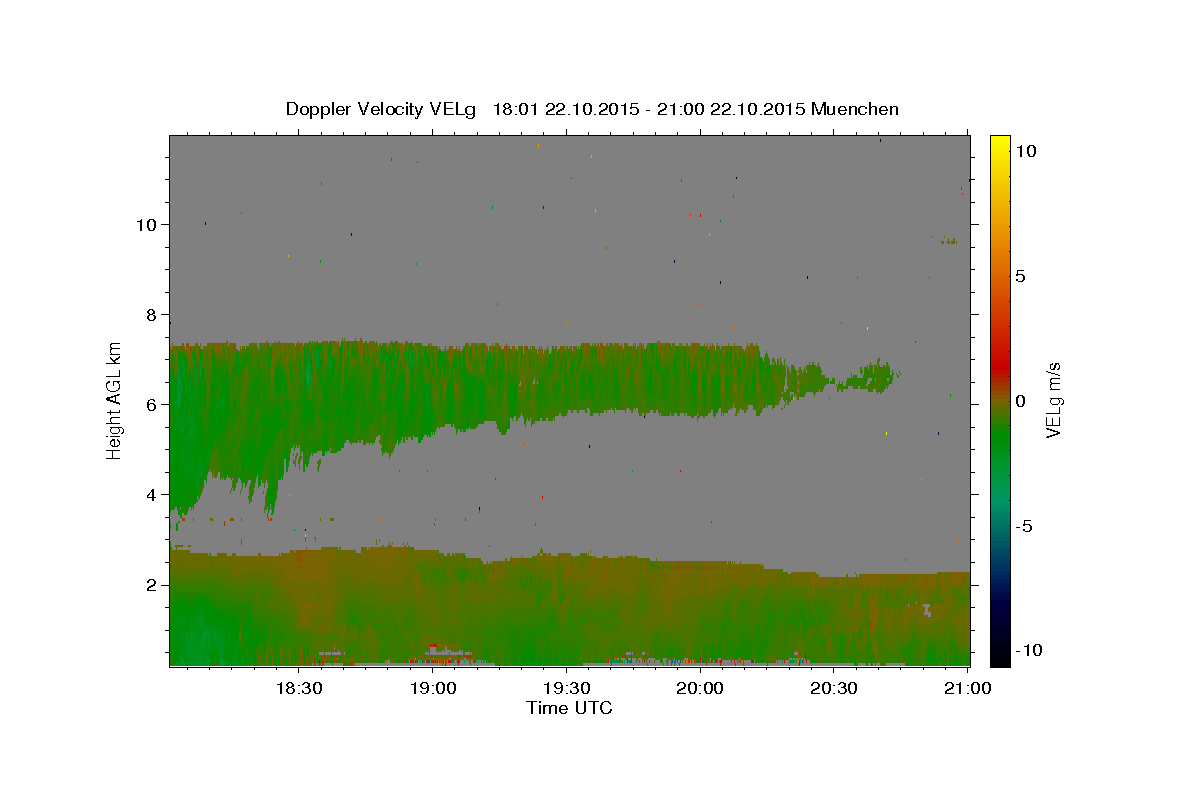Click the yellow top end of the colorbar

[999, 142]
